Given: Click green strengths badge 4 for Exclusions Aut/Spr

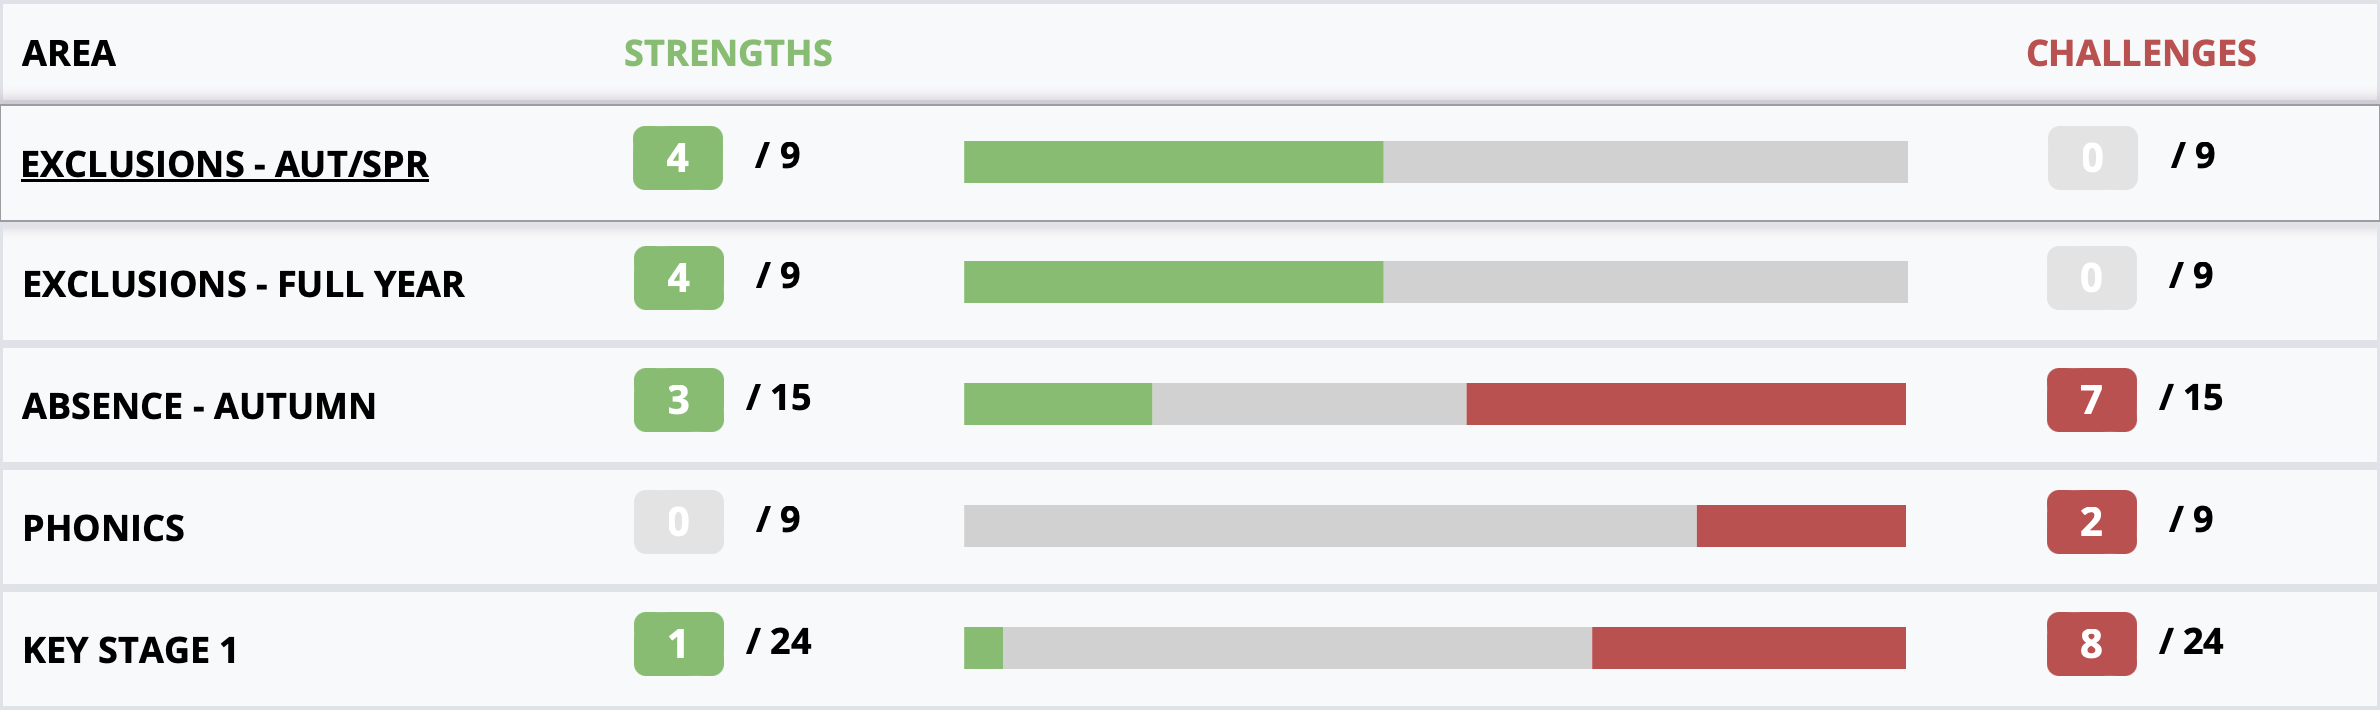Looking at the screenshot, I should point(678,158).
